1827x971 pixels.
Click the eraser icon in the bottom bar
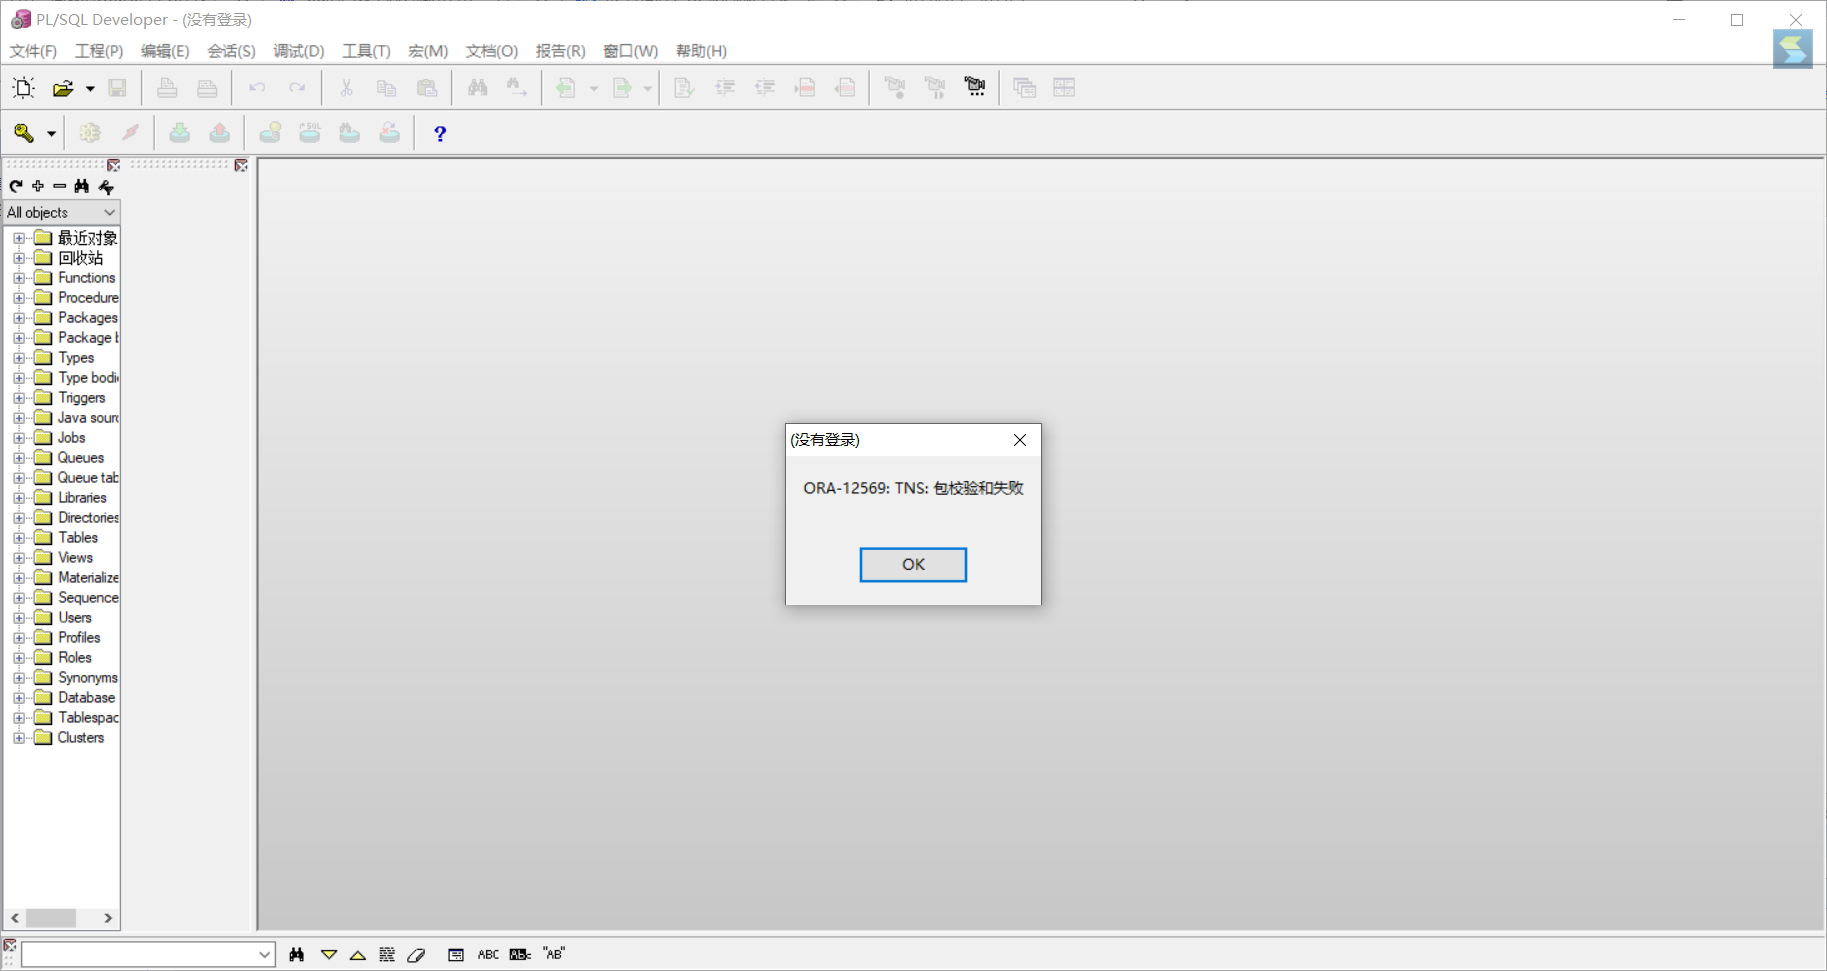(416, 955)
